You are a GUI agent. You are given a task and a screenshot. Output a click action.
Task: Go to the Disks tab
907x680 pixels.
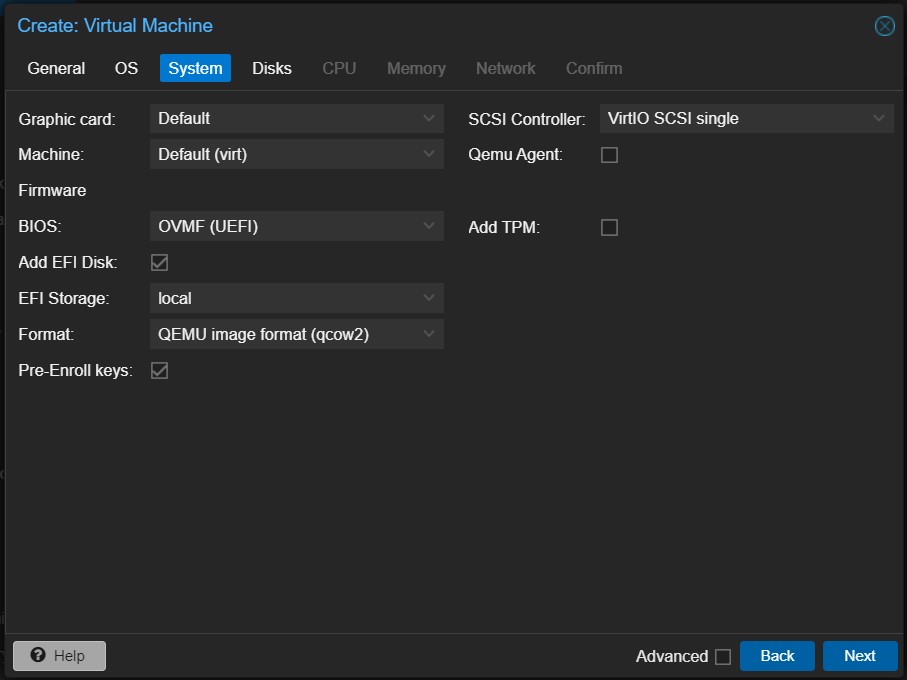[272, 68]
